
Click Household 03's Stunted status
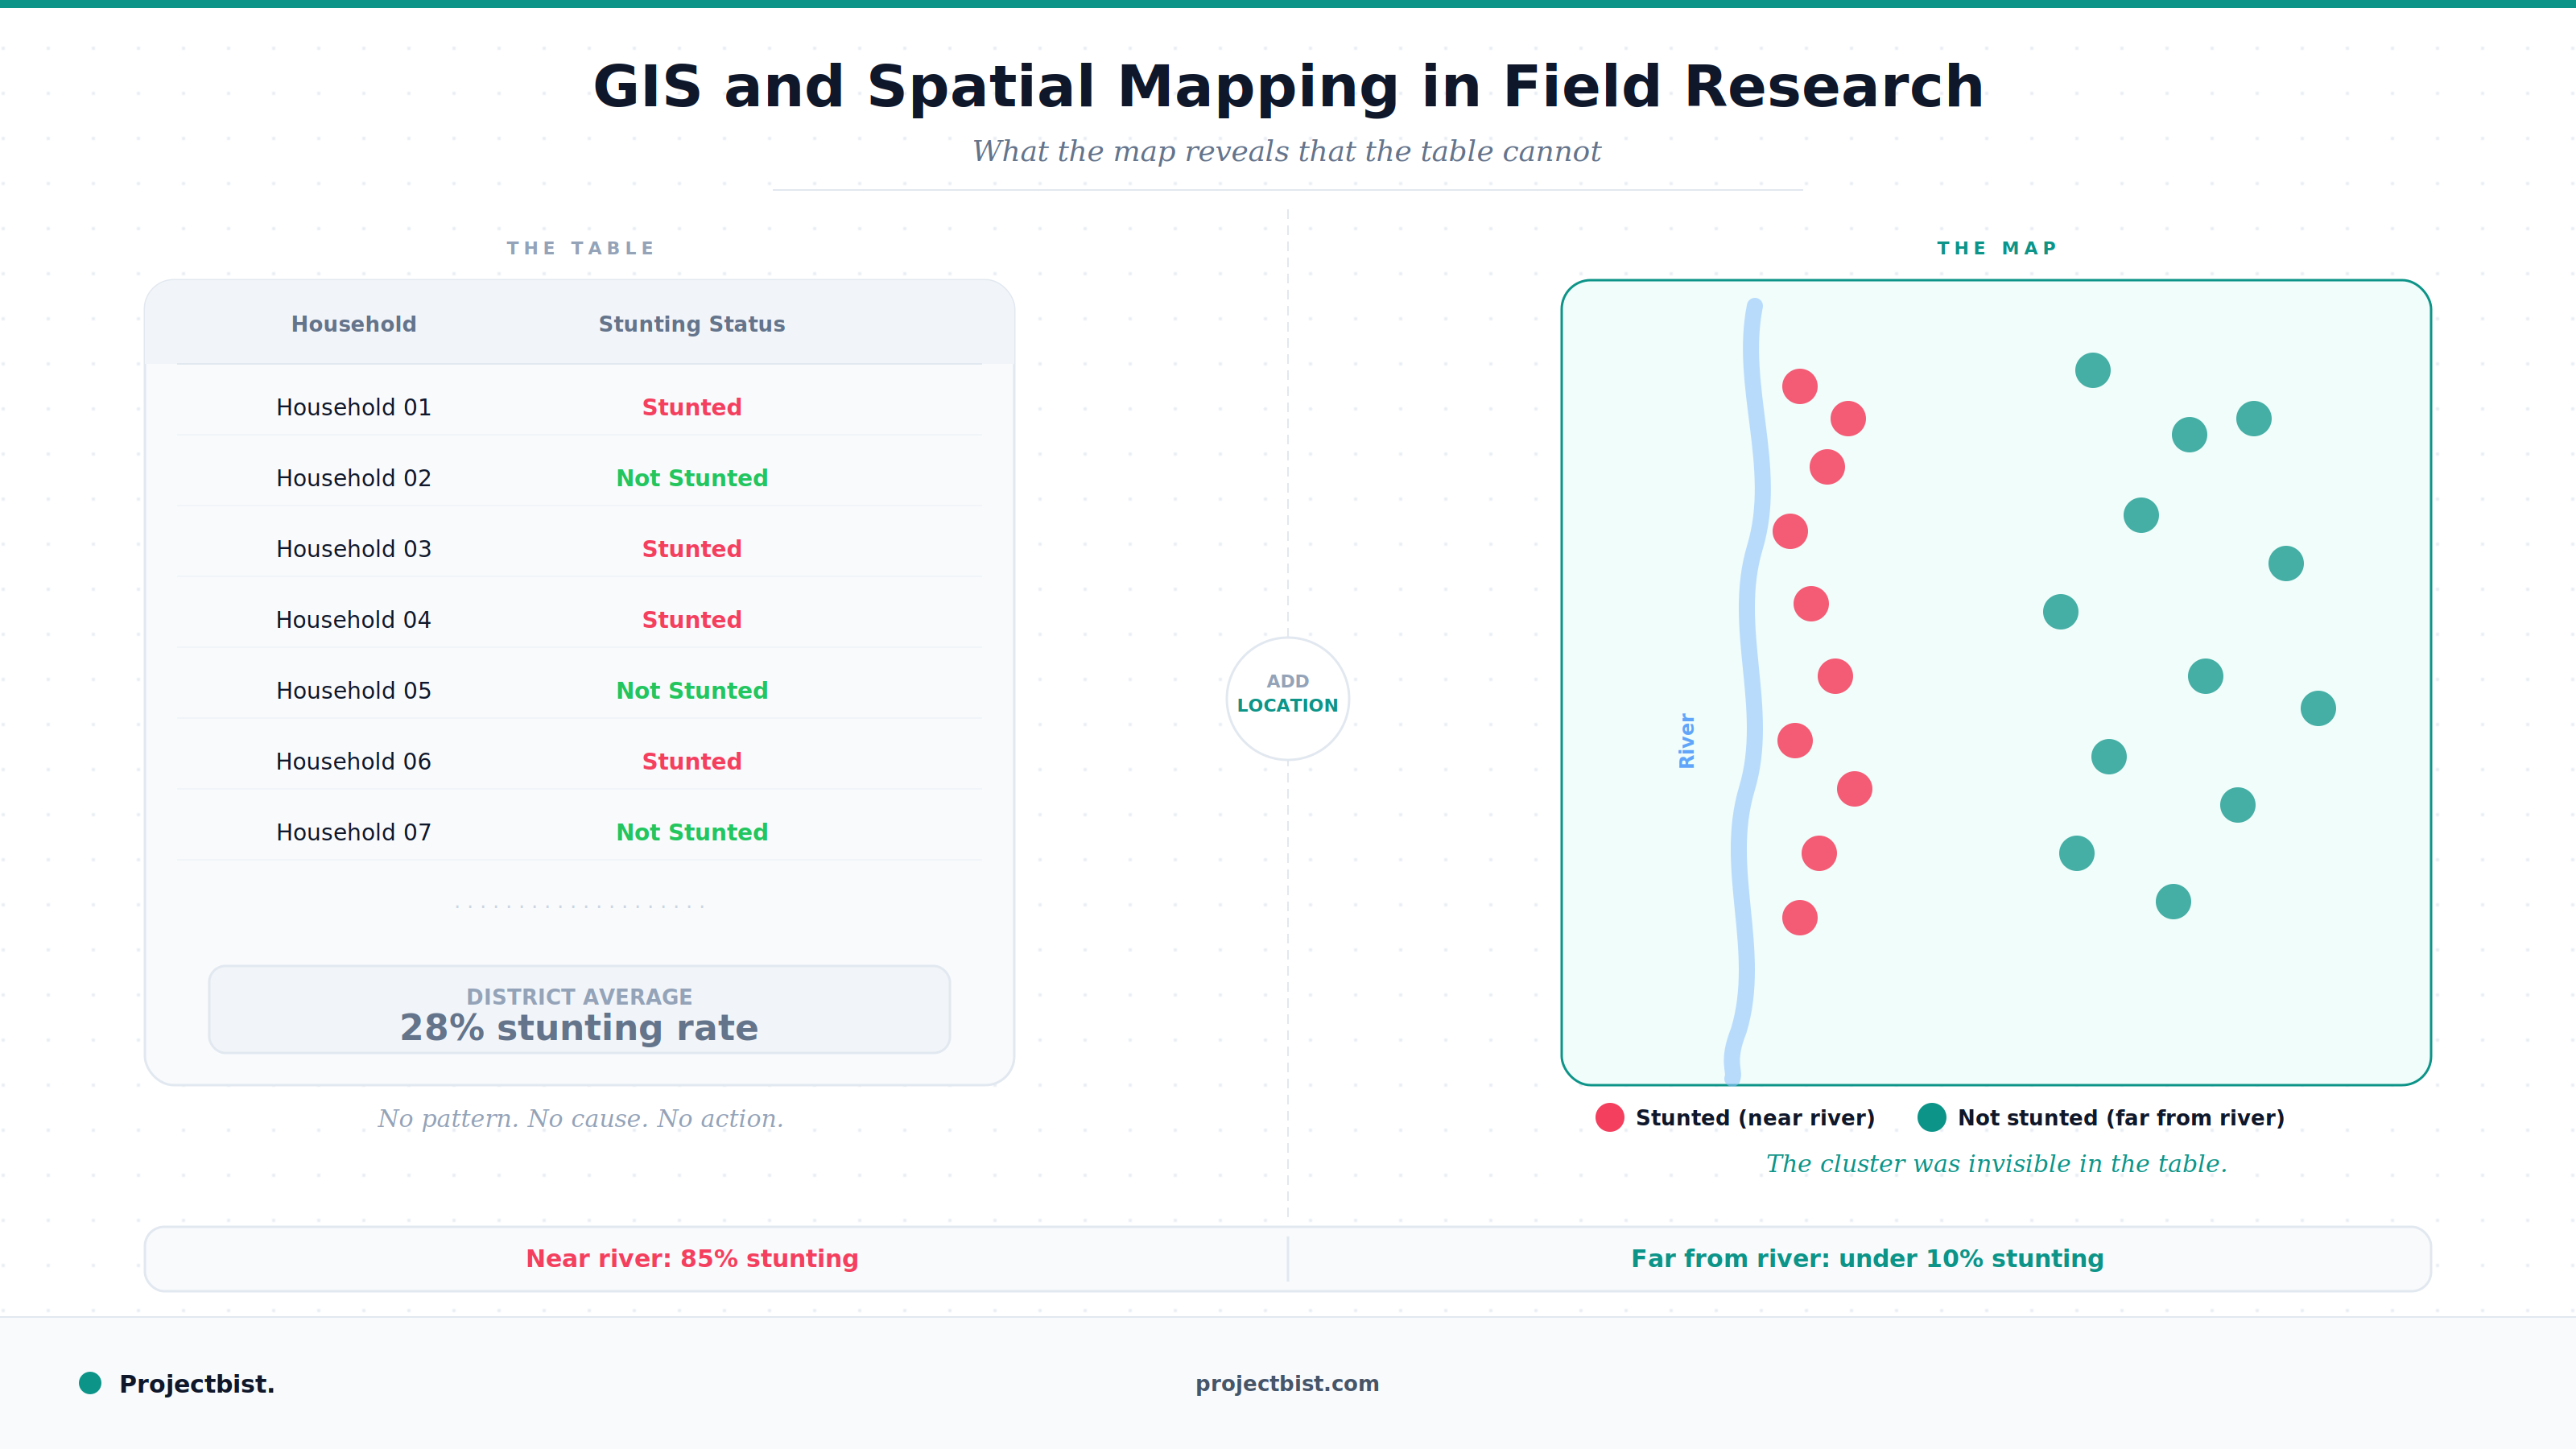pos(692,549)
